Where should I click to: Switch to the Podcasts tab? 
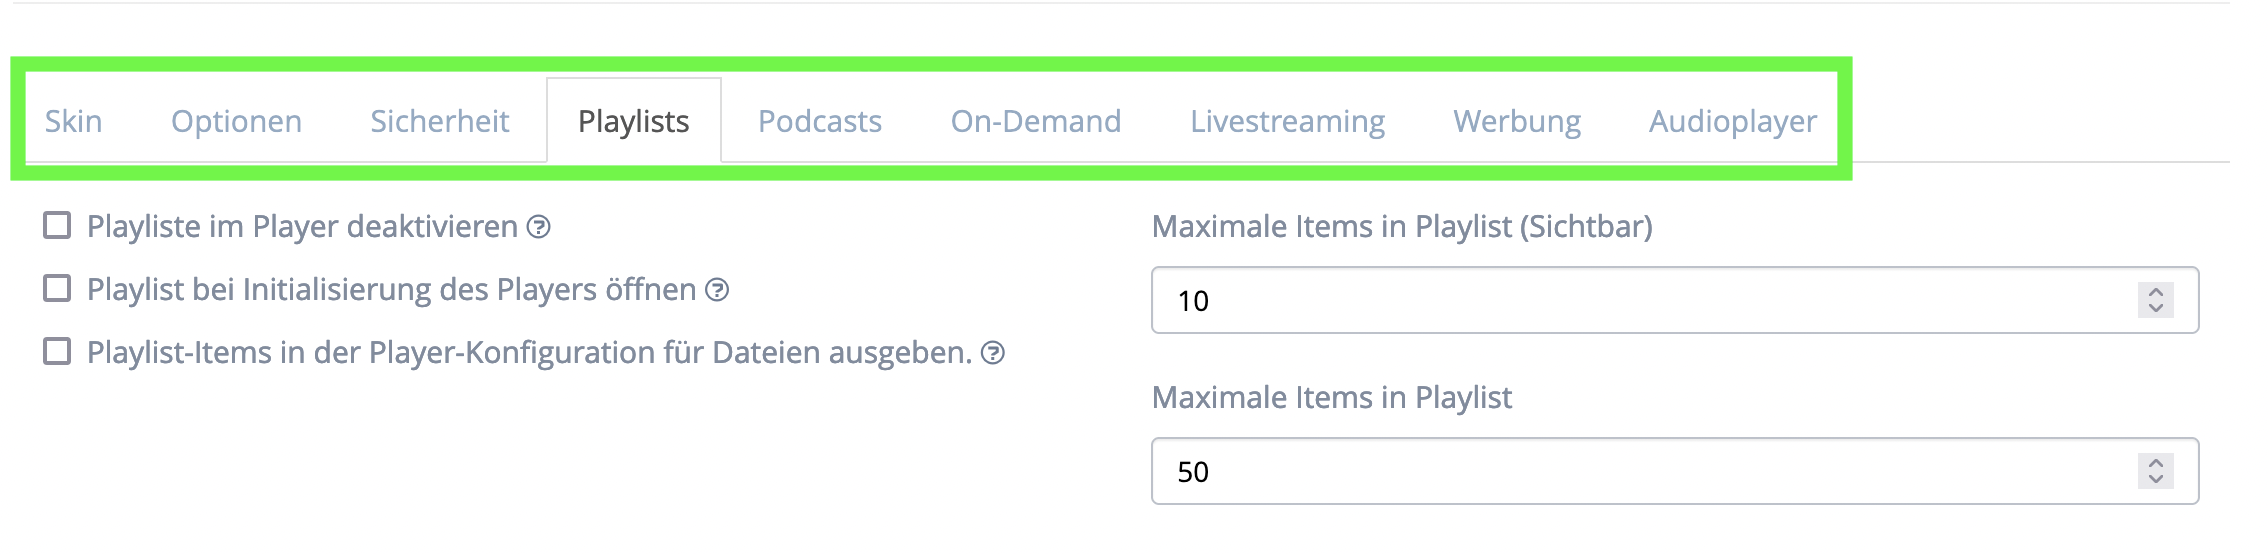(820, 121)
